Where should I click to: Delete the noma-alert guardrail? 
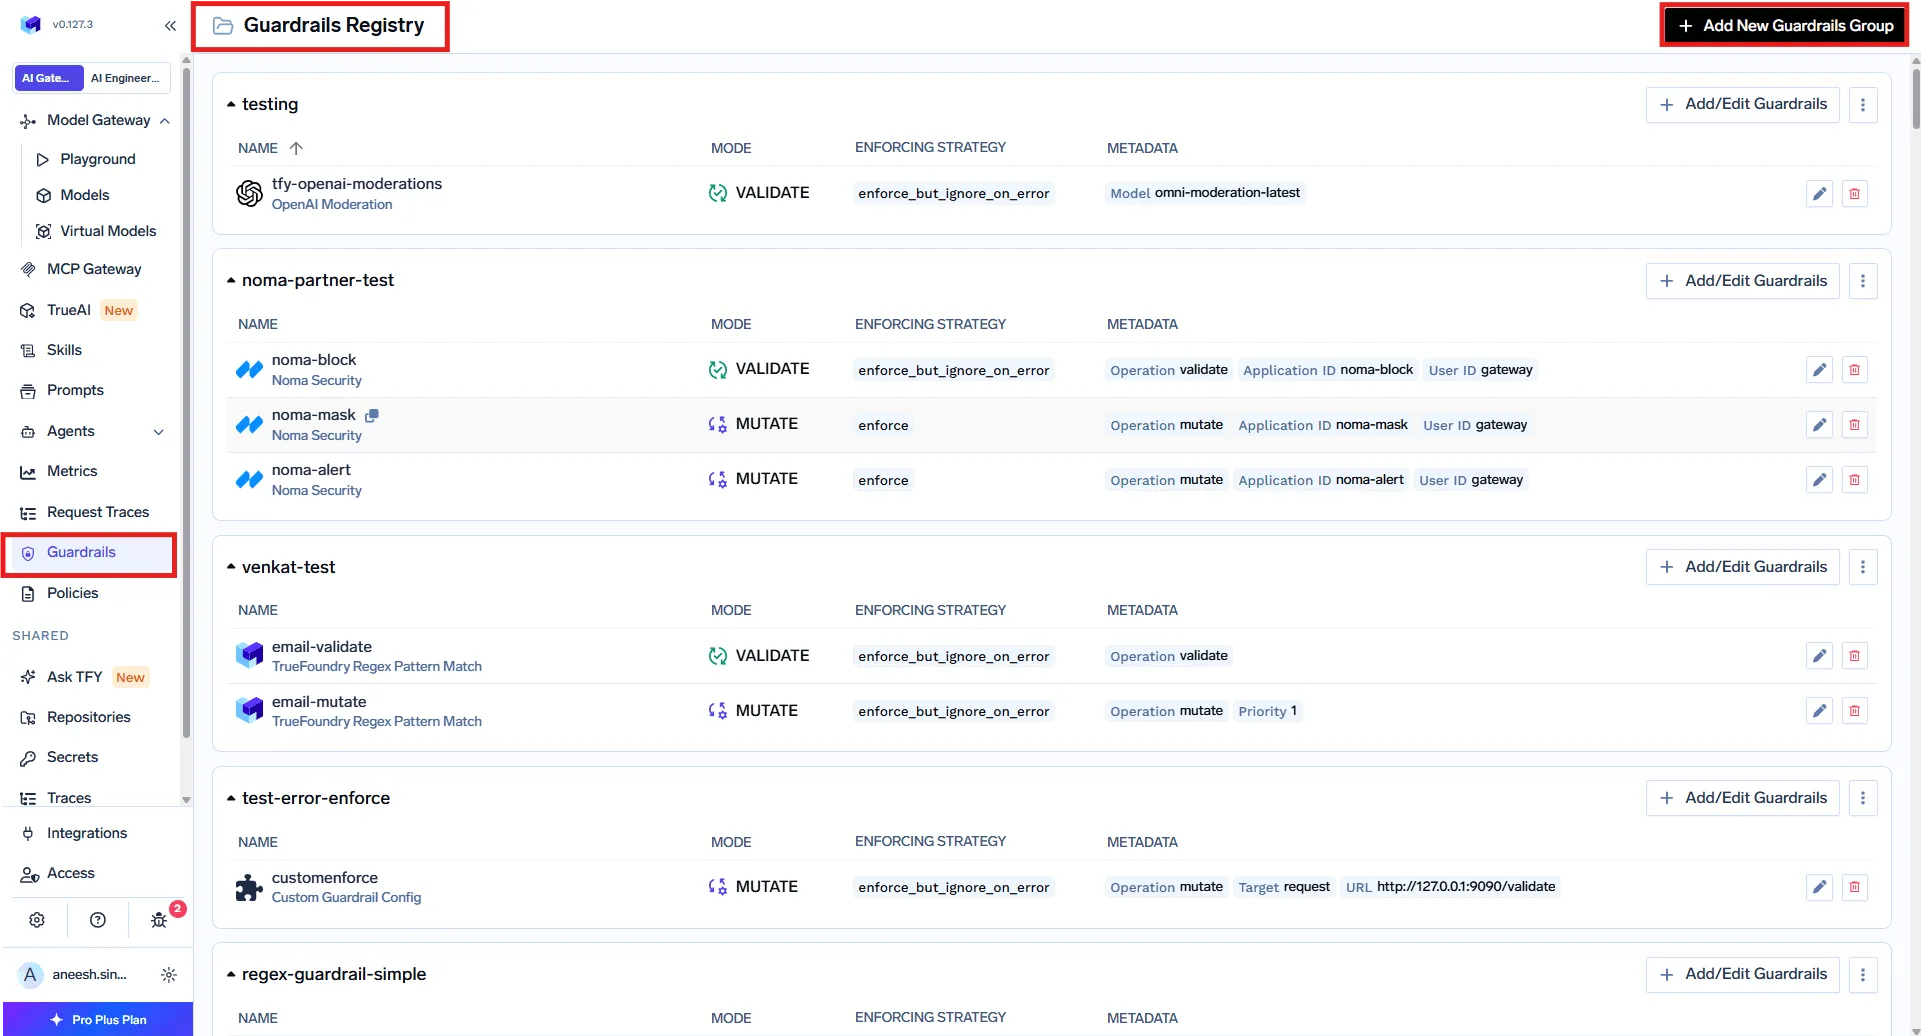1854,480
